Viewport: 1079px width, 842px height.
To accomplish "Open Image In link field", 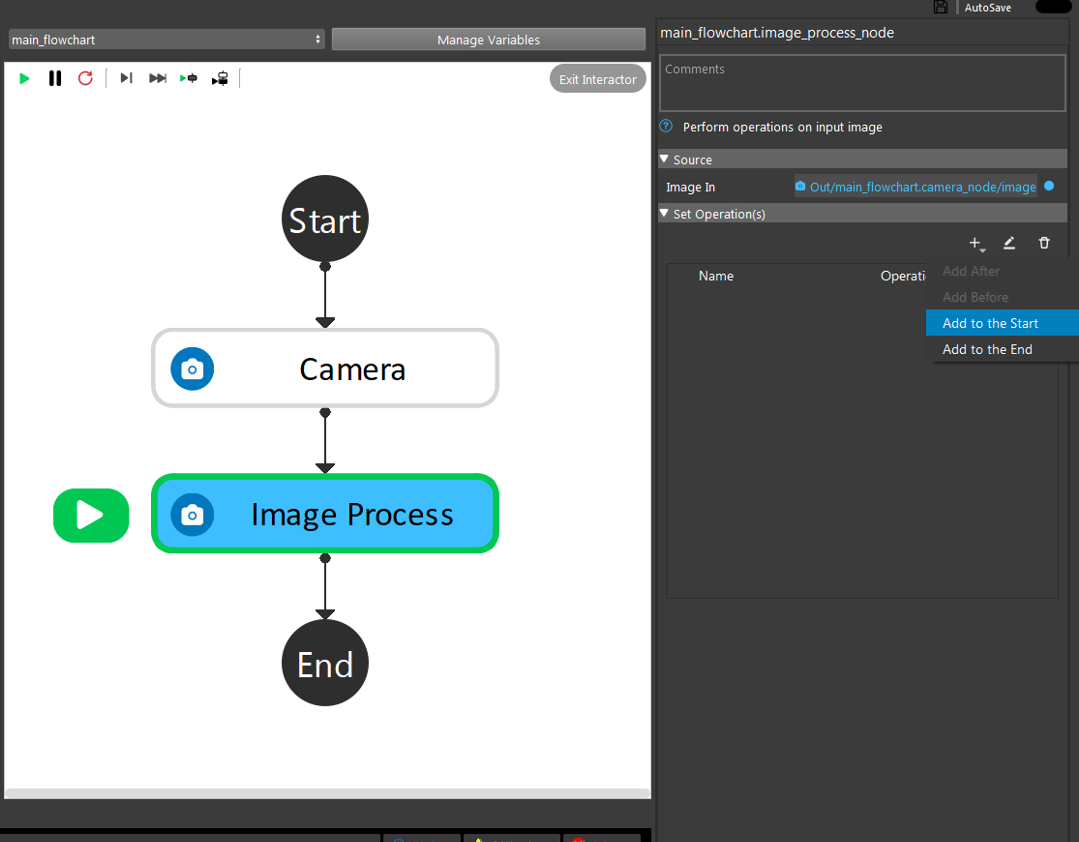I will pos(916,187).
